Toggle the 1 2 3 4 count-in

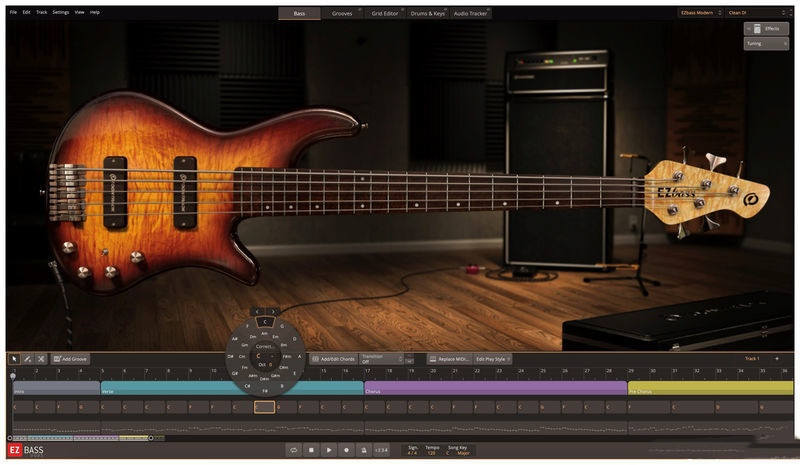point(381,450)
